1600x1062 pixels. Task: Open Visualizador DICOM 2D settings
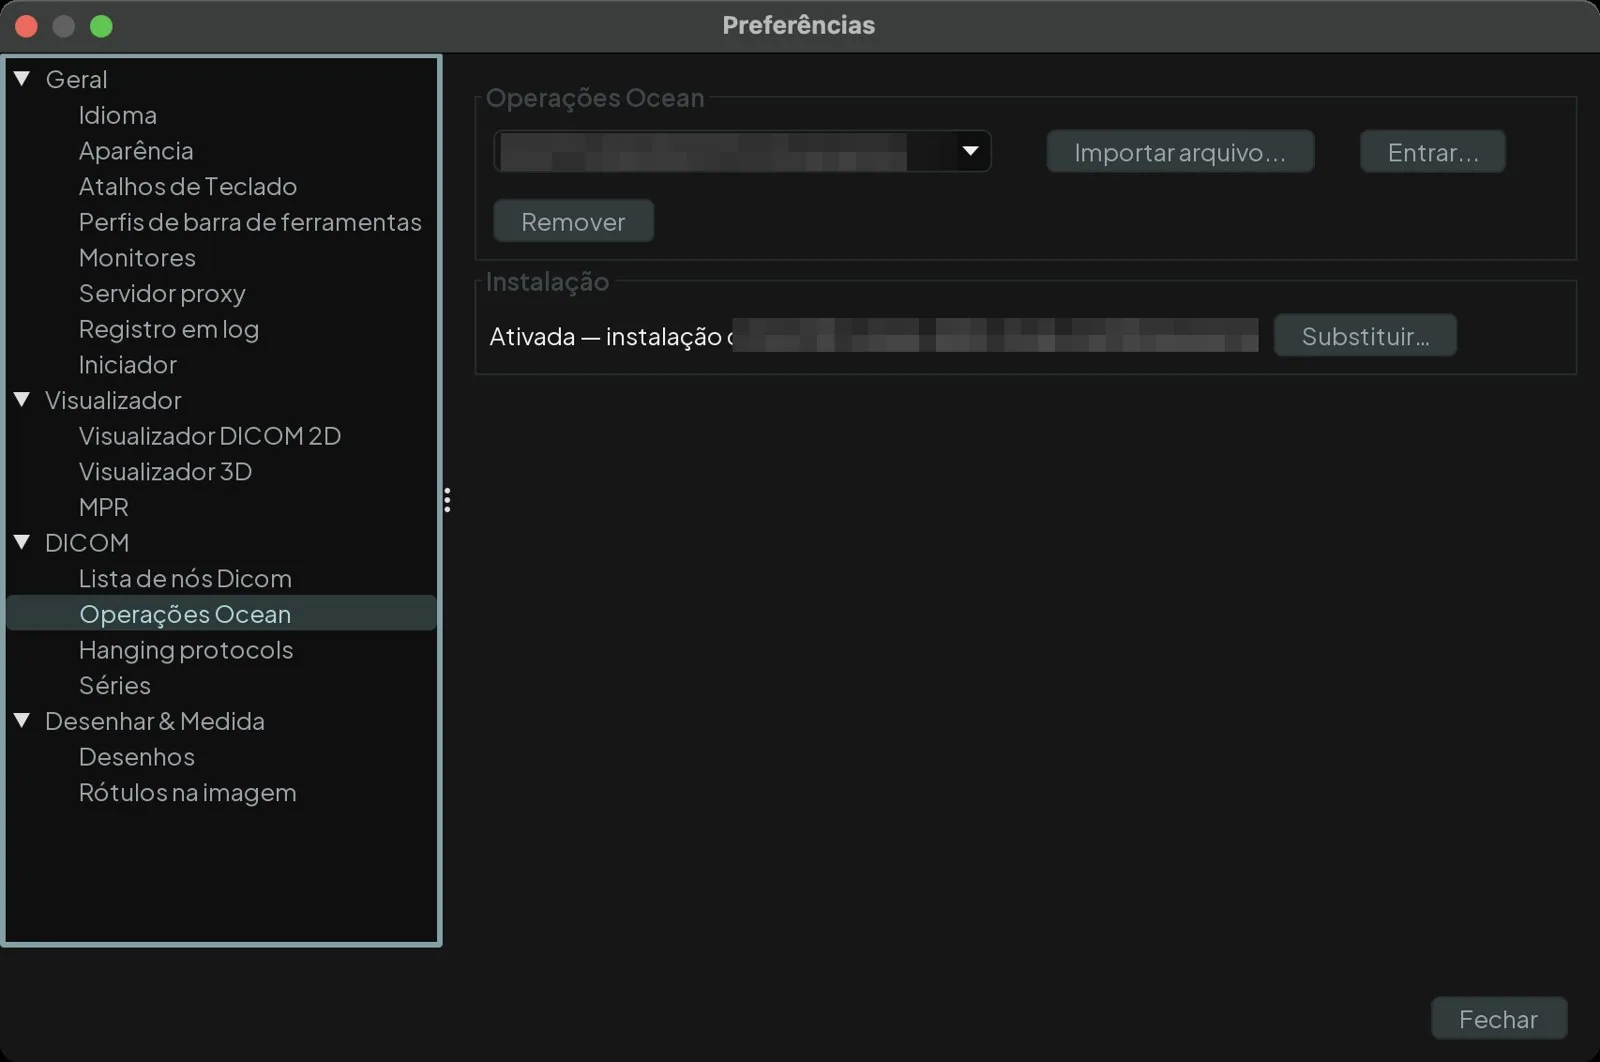(210, 436)
